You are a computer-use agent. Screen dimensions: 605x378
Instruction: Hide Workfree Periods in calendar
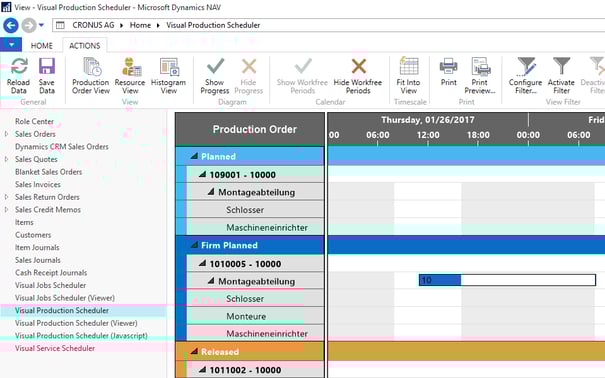[358, 76]
